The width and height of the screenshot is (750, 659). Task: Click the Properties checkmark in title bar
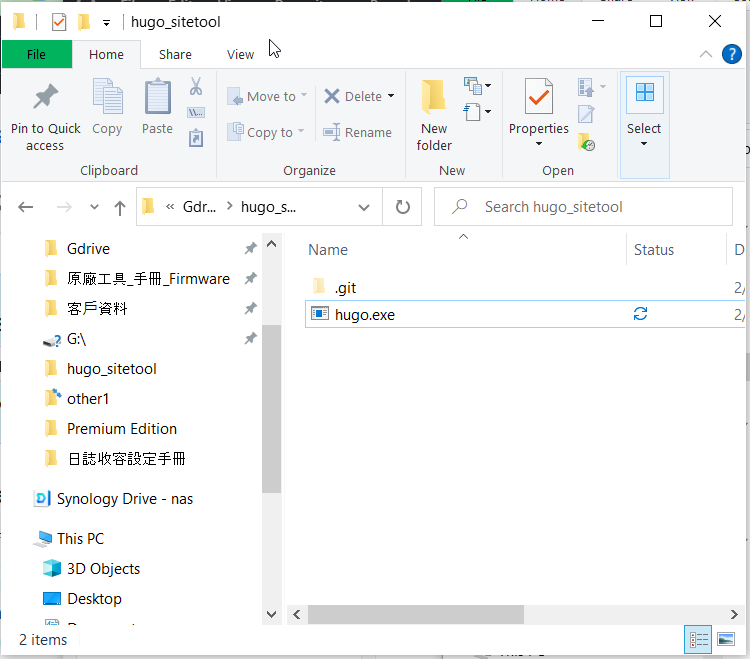point(58,22)
